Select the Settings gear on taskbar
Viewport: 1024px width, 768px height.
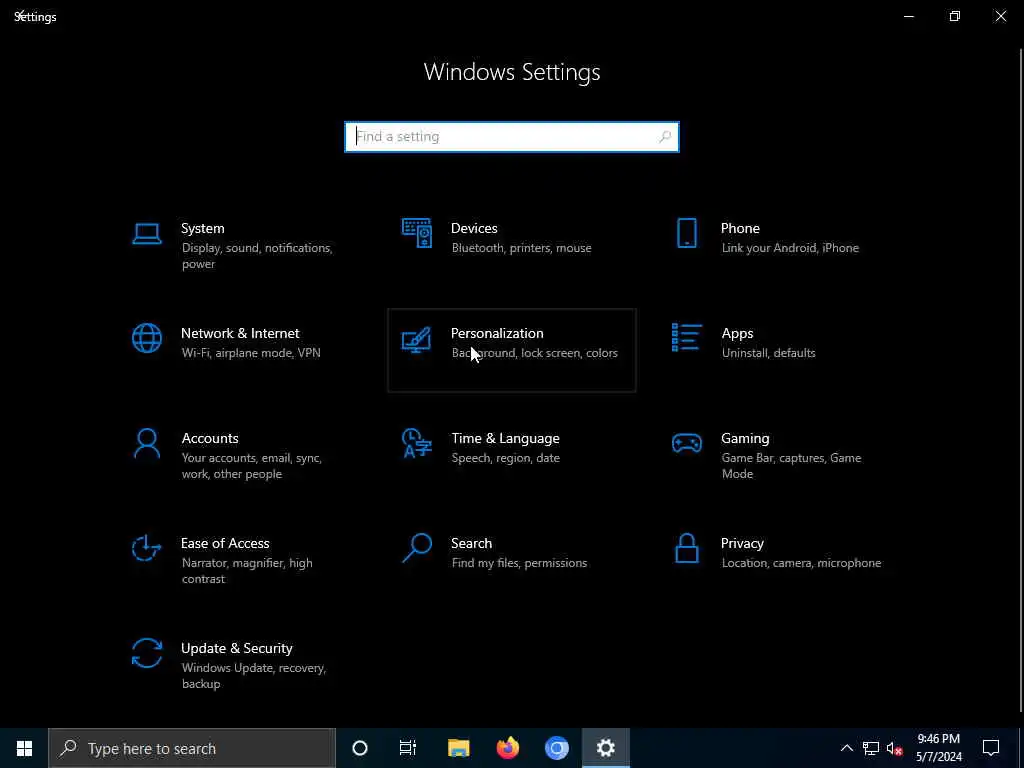[606, 748]
